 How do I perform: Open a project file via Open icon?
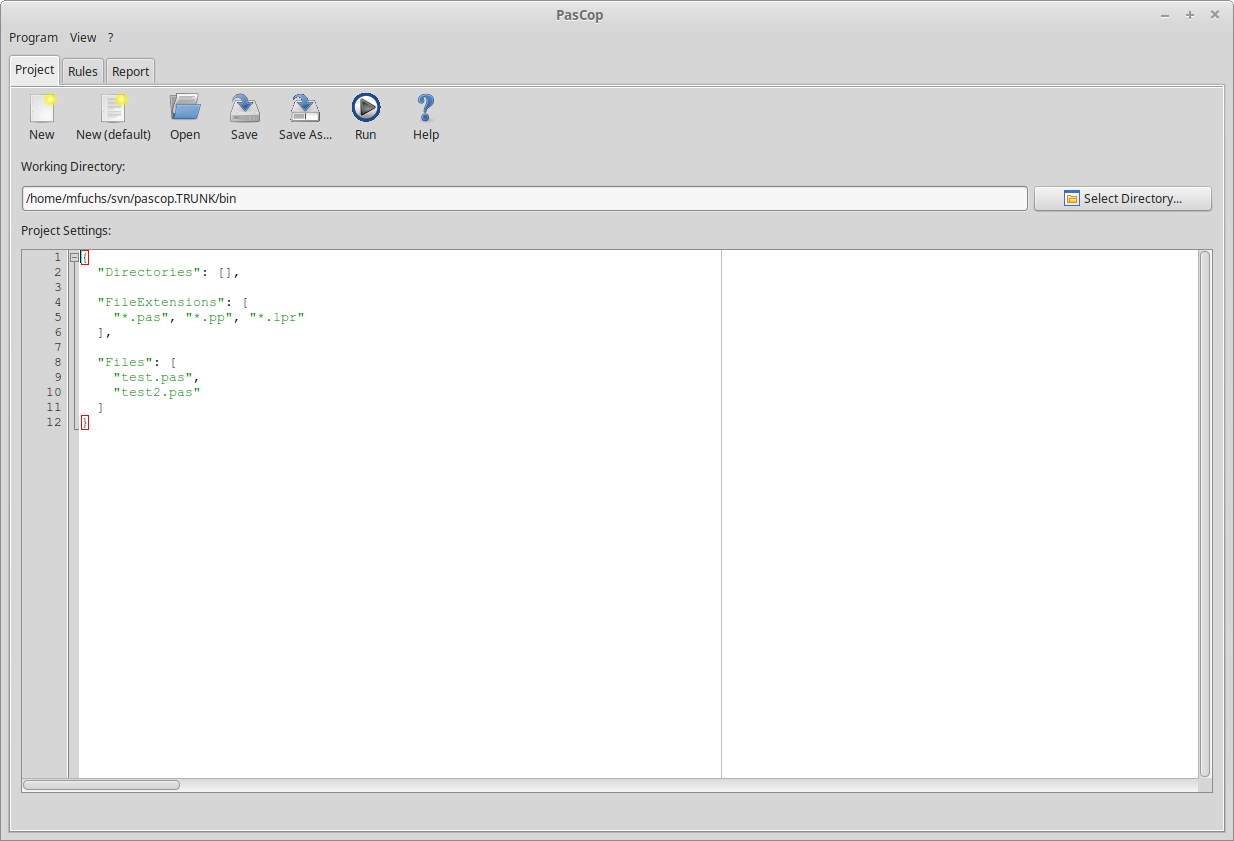point(185,108)
